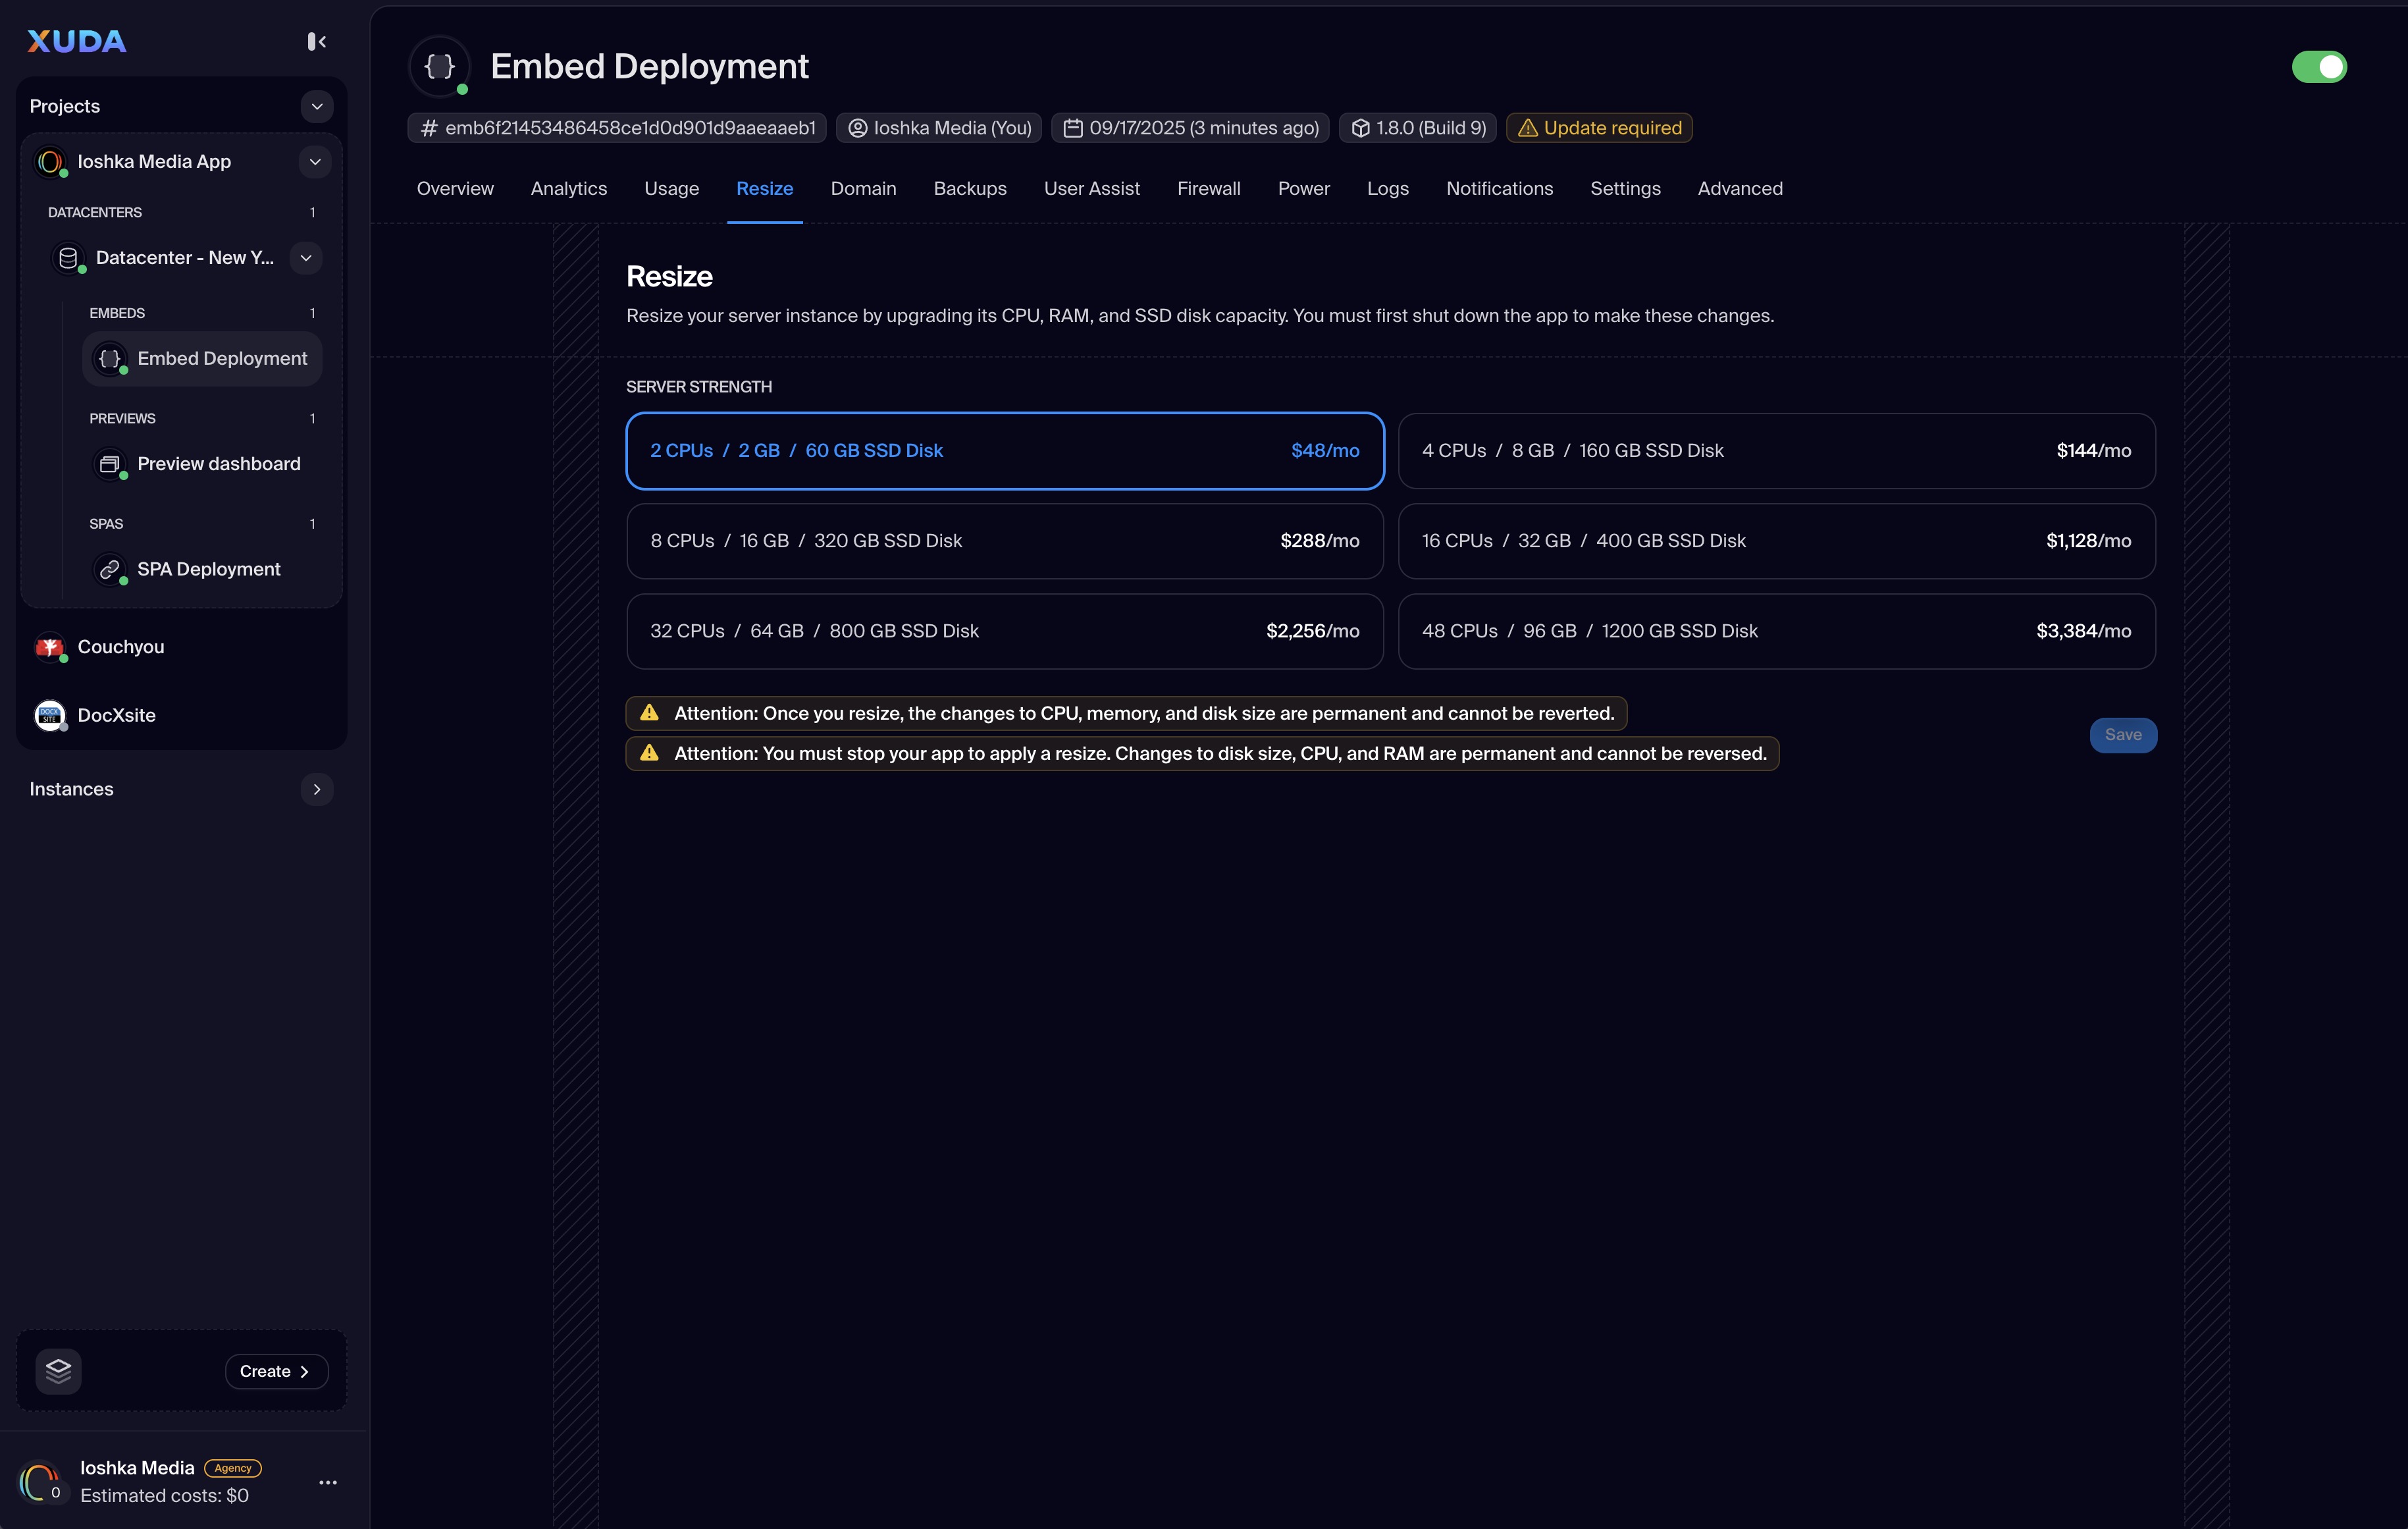The image size is (2408, 1529).
Task: Open SPA Deployment in sidebar
Action: pos(202,569)
